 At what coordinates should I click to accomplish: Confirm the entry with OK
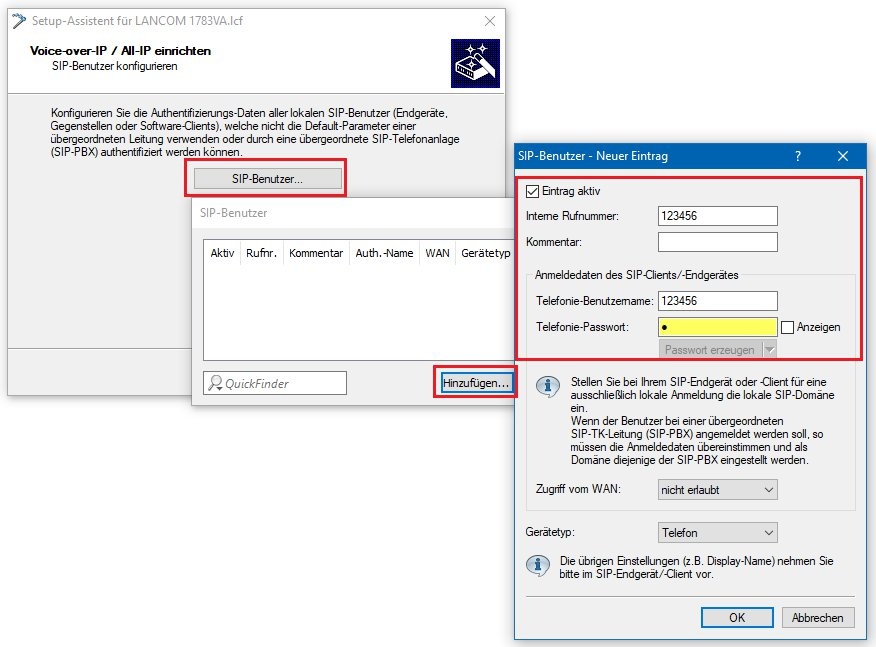point(737,617)
